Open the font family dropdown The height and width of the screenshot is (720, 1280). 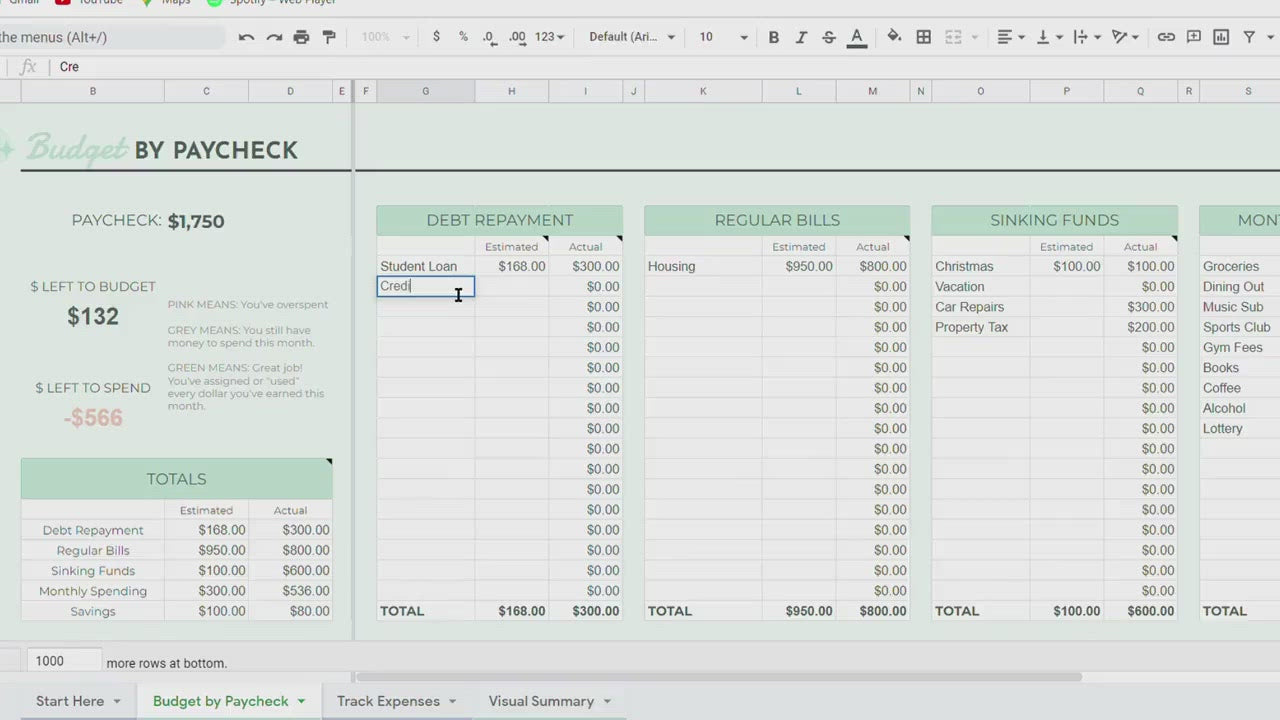click(632, 37)
